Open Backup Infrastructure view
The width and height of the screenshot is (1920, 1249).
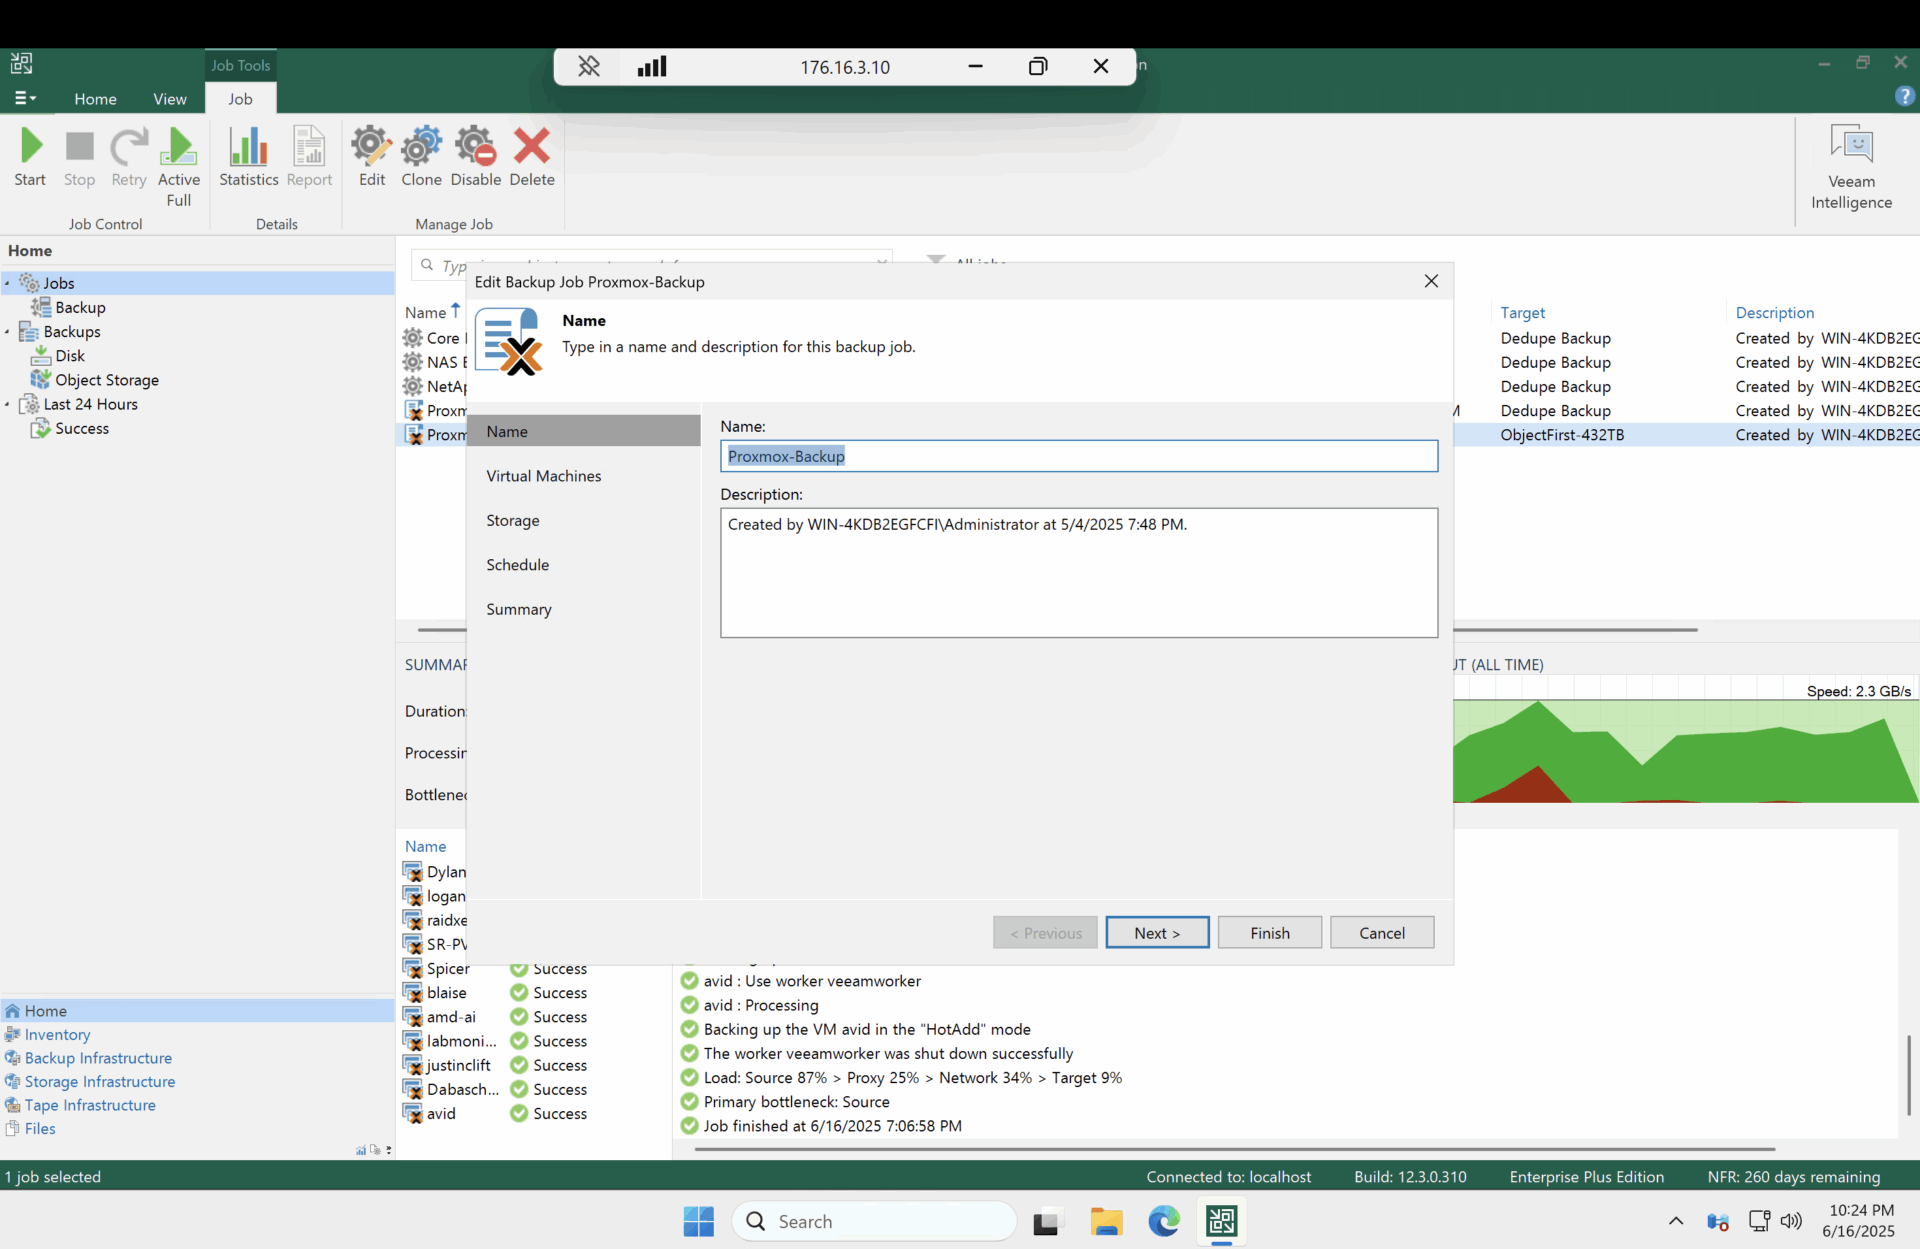(x=98, y=1058)
